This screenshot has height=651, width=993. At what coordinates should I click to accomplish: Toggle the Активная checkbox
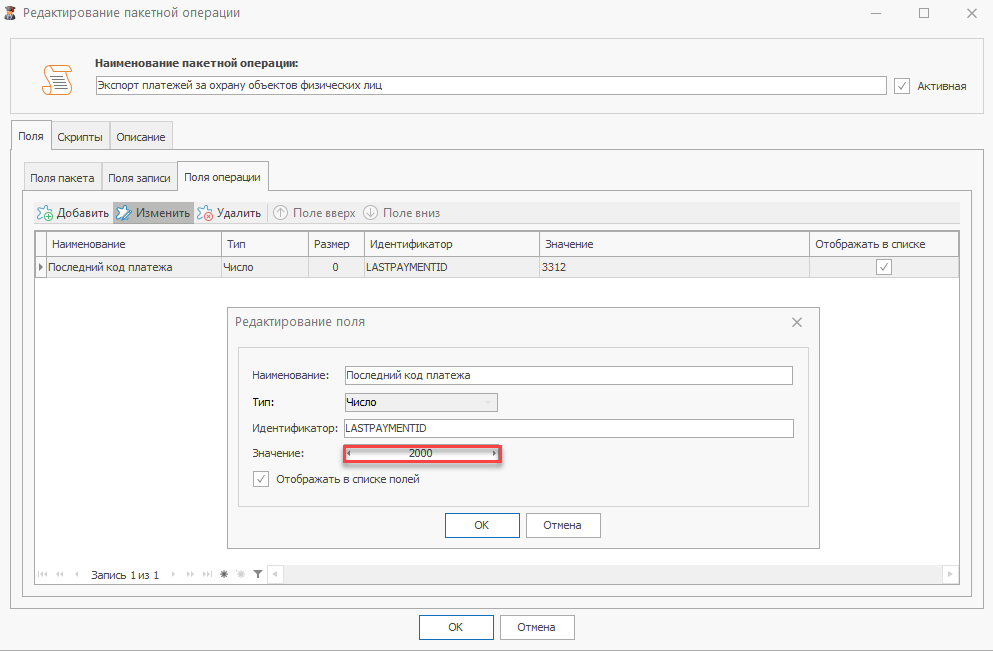(x=902, y=86)
